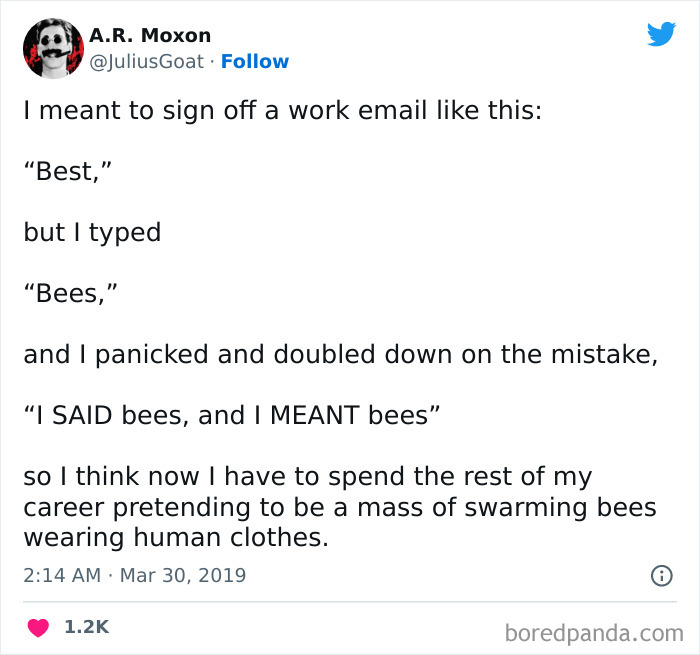Click the "I meant to sign off" line

click(283, 110)
